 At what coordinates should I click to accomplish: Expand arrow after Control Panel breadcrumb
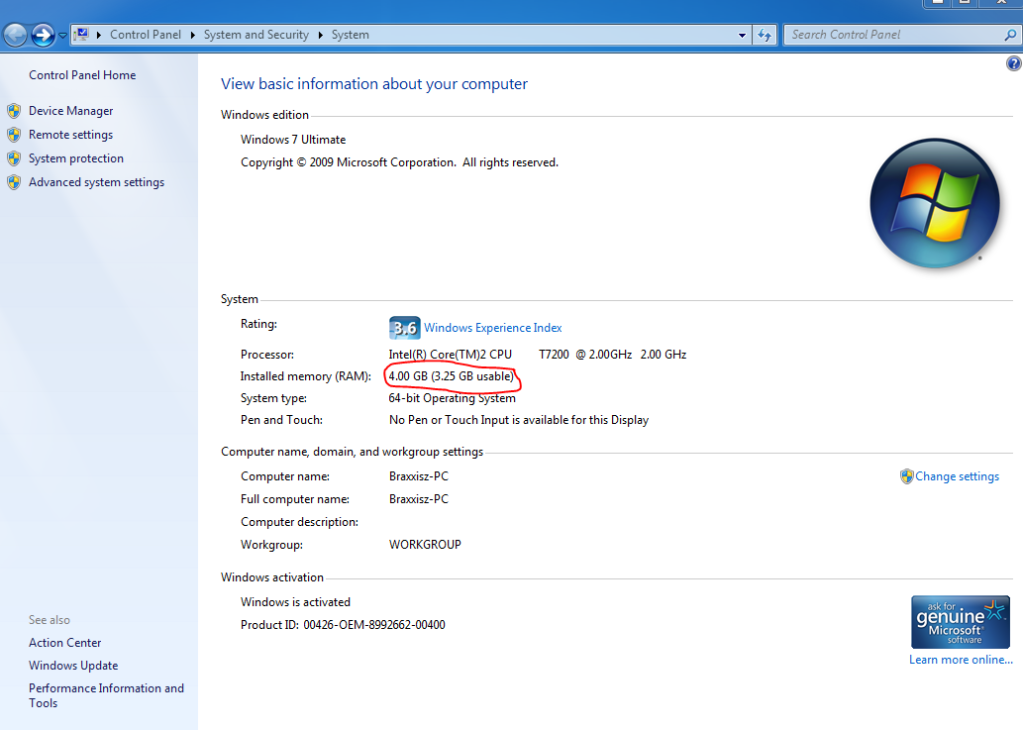click(192, 35)
